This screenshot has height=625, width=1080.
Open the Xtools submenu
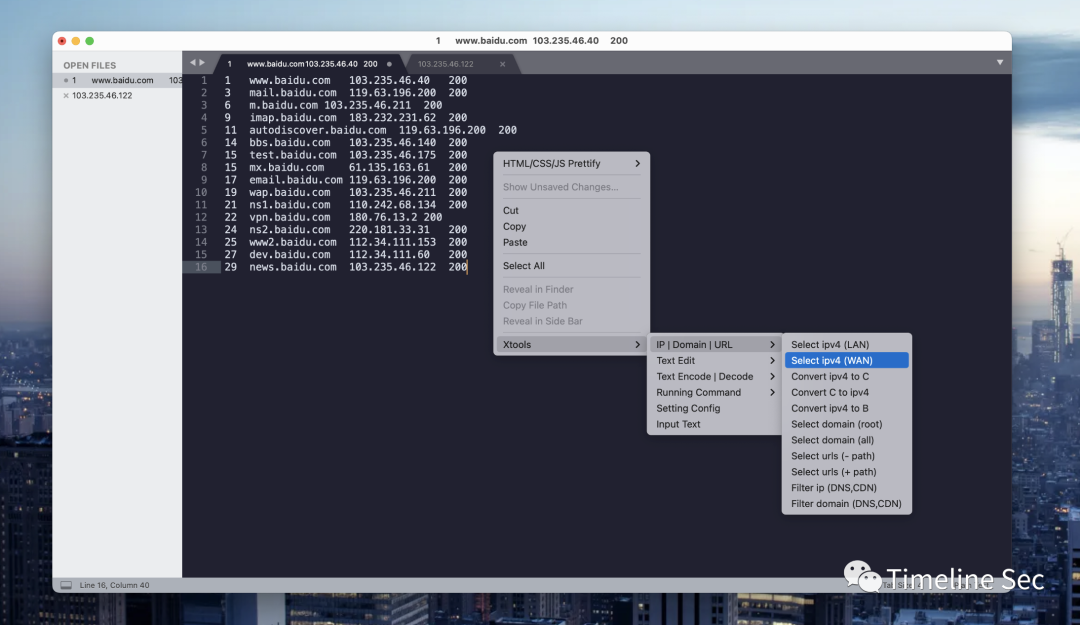[571, 345]
